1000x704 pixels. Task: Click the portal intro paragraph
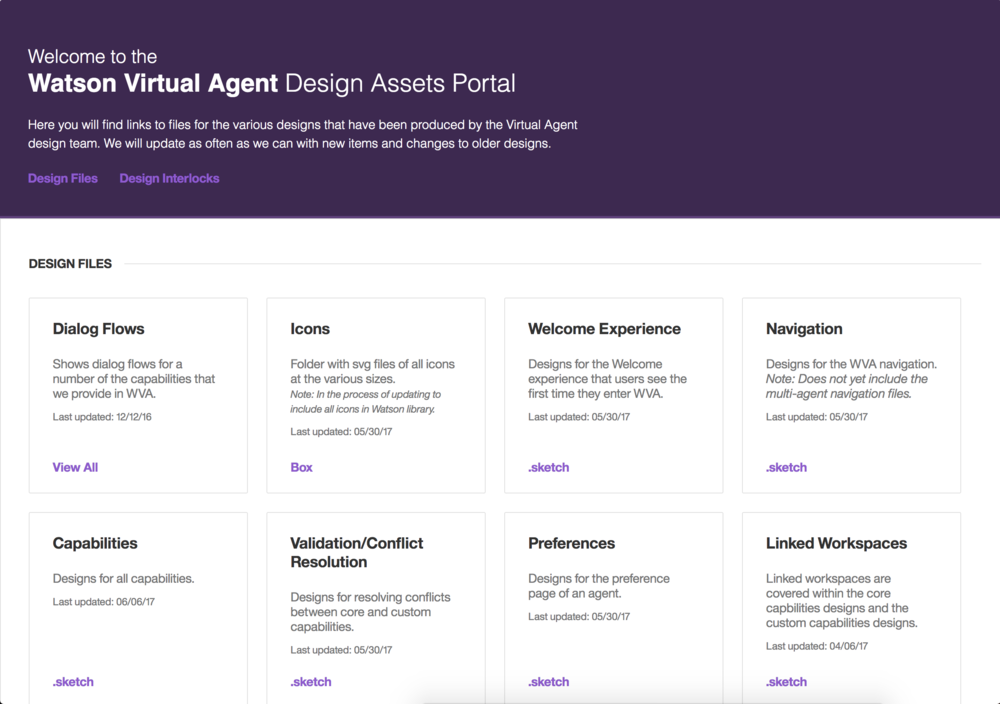[x=302, y=134]
